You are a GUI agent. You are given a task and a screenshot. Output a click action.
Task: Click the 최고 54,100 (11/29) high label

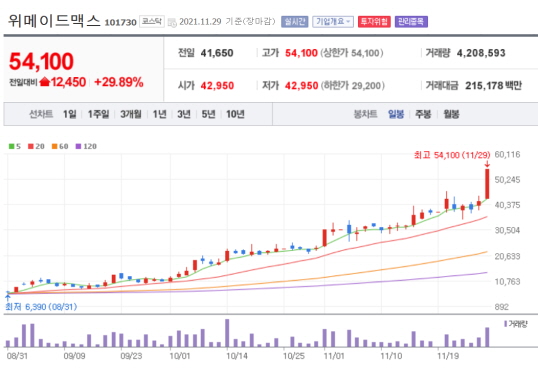(x=452, y=155)
